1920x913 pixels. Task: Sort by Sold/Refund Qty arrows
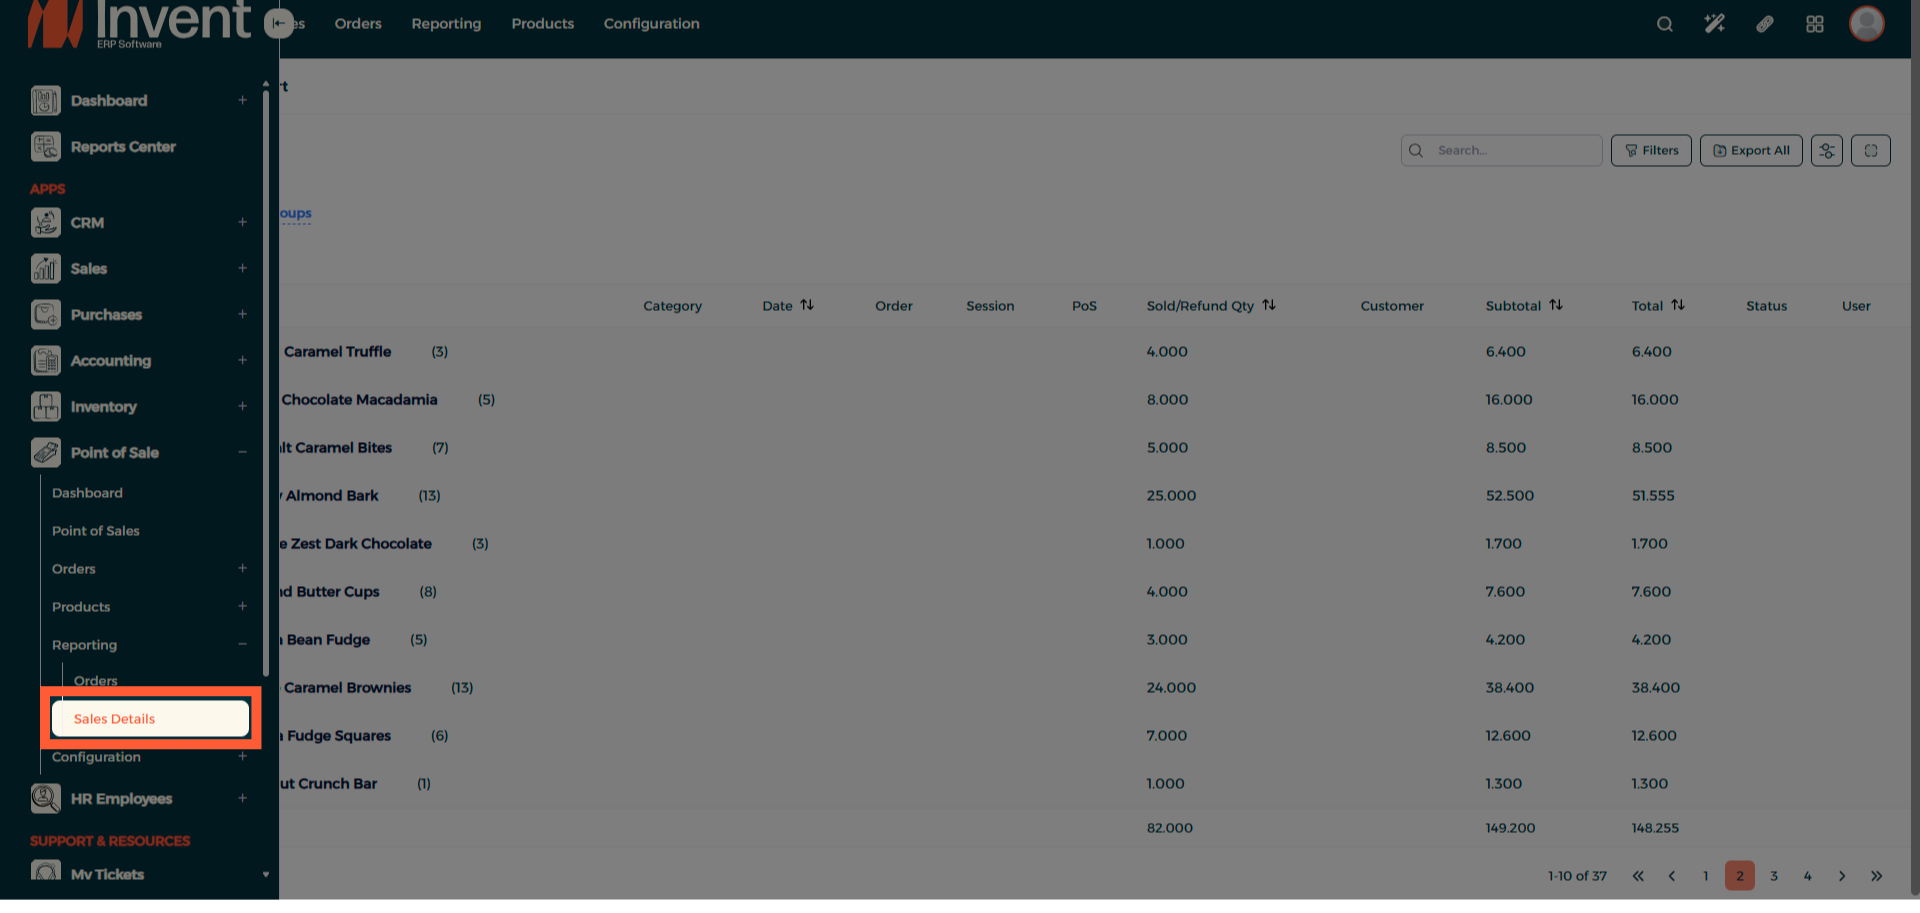click(x=1269, y=305)
